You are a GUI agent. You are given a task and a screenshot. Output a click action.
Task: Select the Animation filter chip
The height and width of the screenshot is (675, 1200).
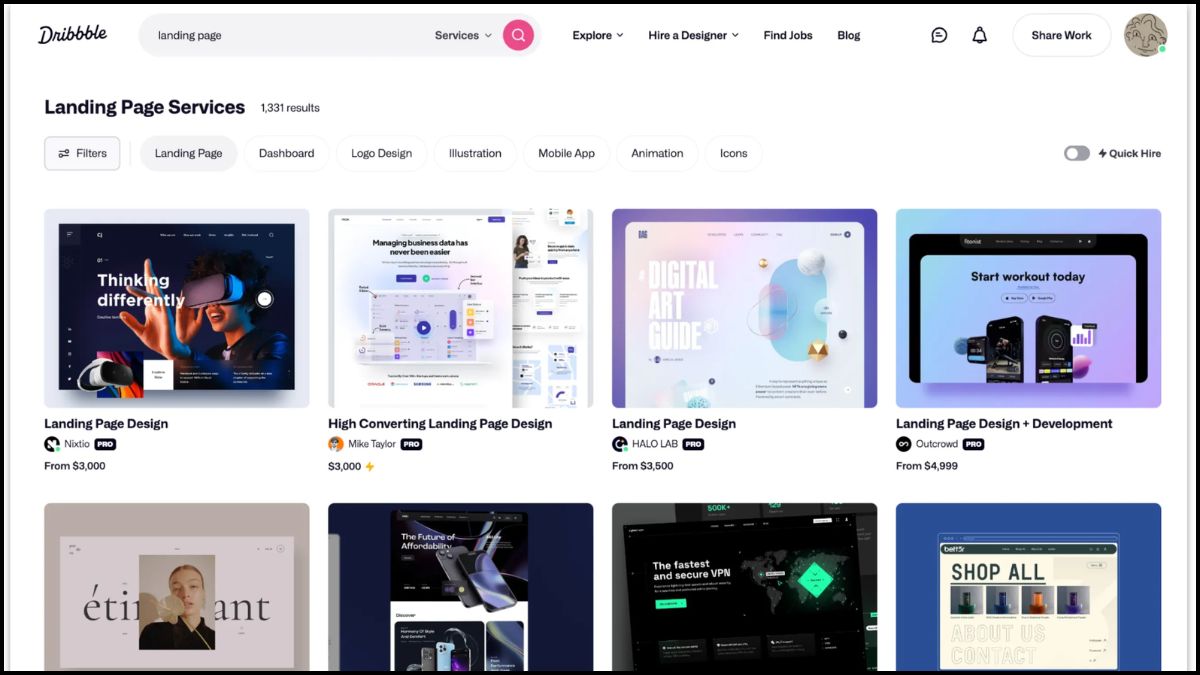pos(657,153)
